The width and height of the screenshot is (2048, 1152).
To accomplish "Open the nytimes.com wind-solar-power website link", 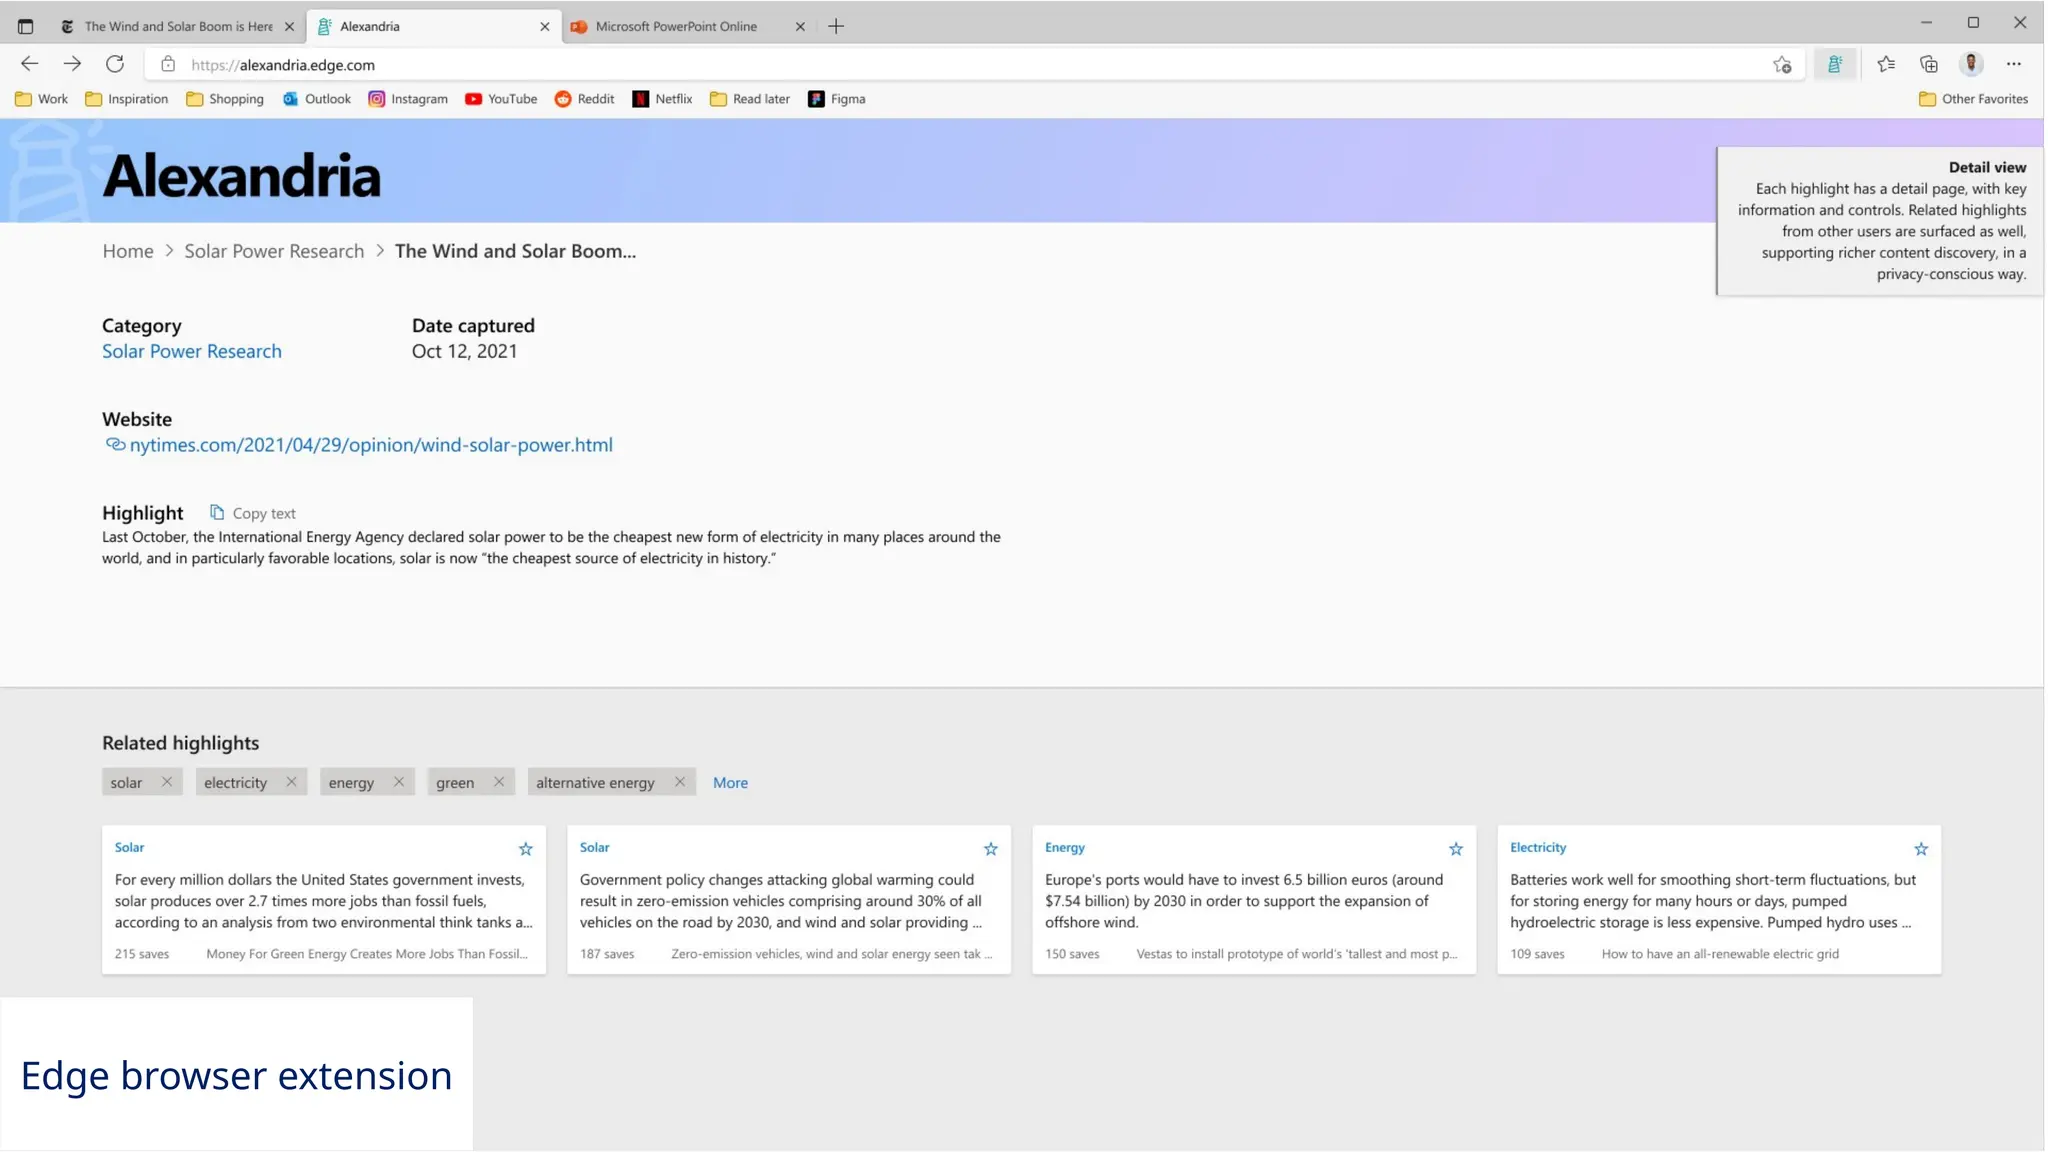I will [358, 445].
